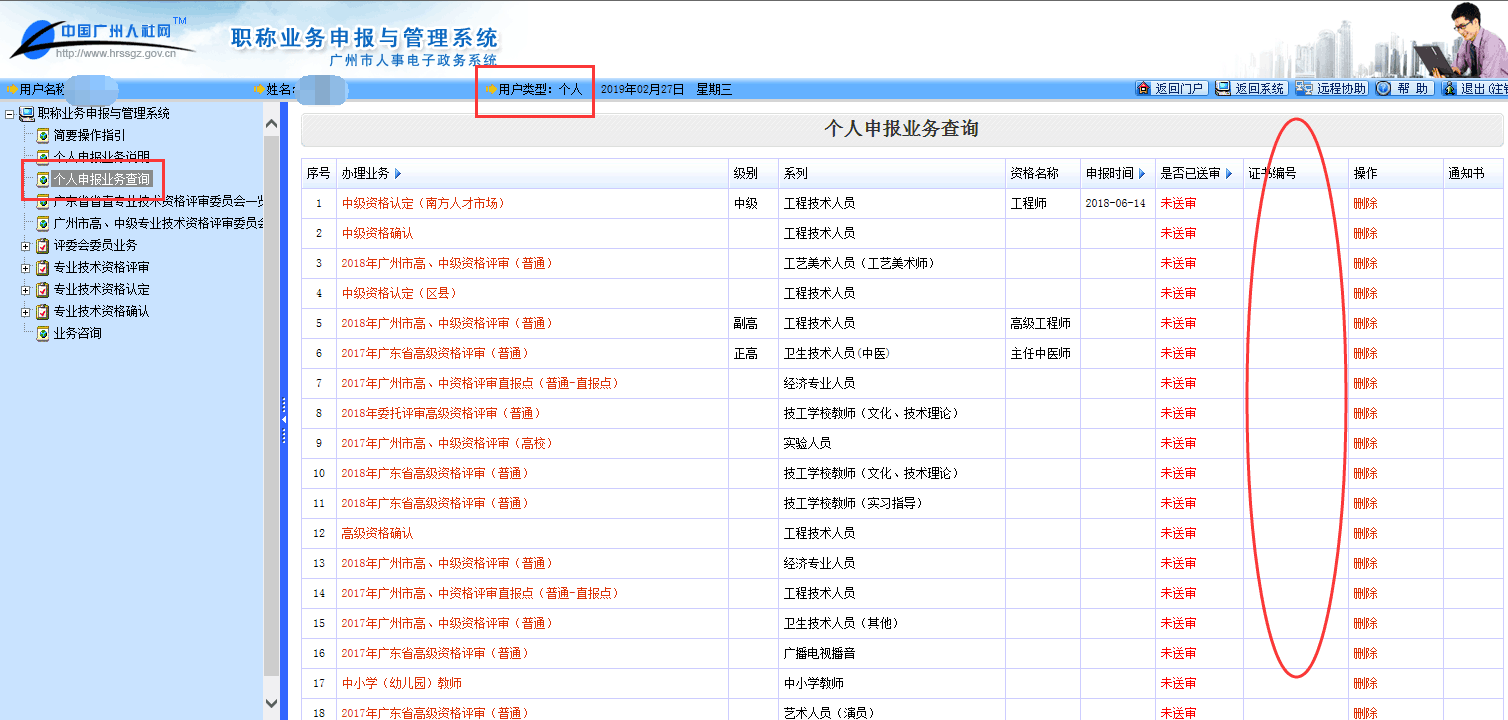The height and width of the screenshot is (720, 1508).
Task: Open 远程协助 remote assistance icon
Action: point(1304,89)
